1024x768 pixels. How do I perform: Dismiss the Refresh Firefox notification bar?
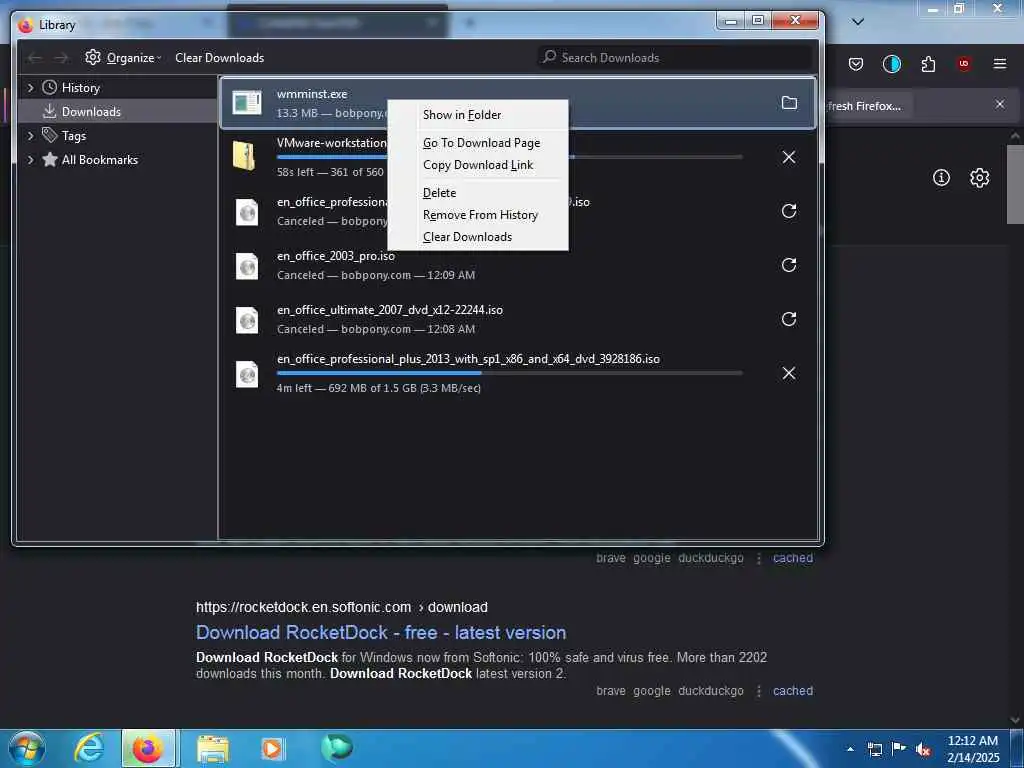pos(1000,104)
